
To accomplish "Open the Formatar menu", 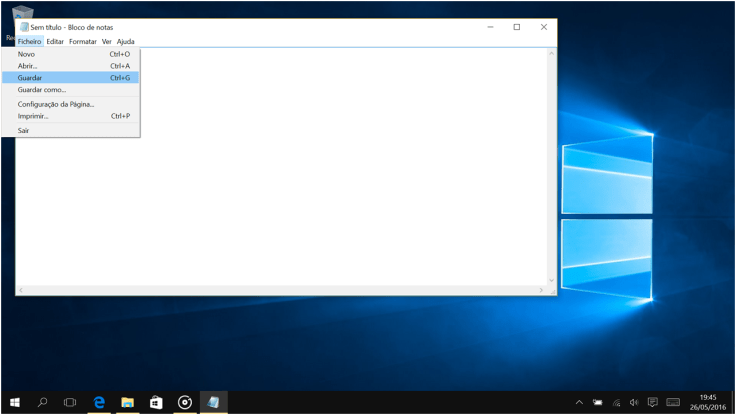I will (x=83, y=42).
